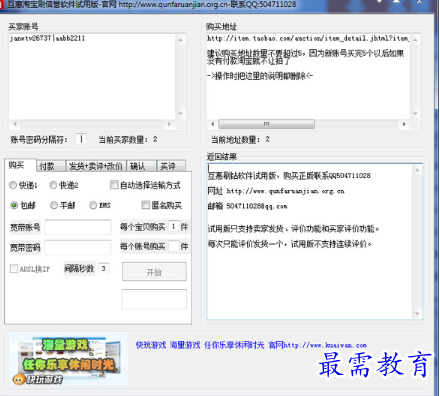
Task: Toggle the ADSL换IP checkbox
Action: (14, 269)
